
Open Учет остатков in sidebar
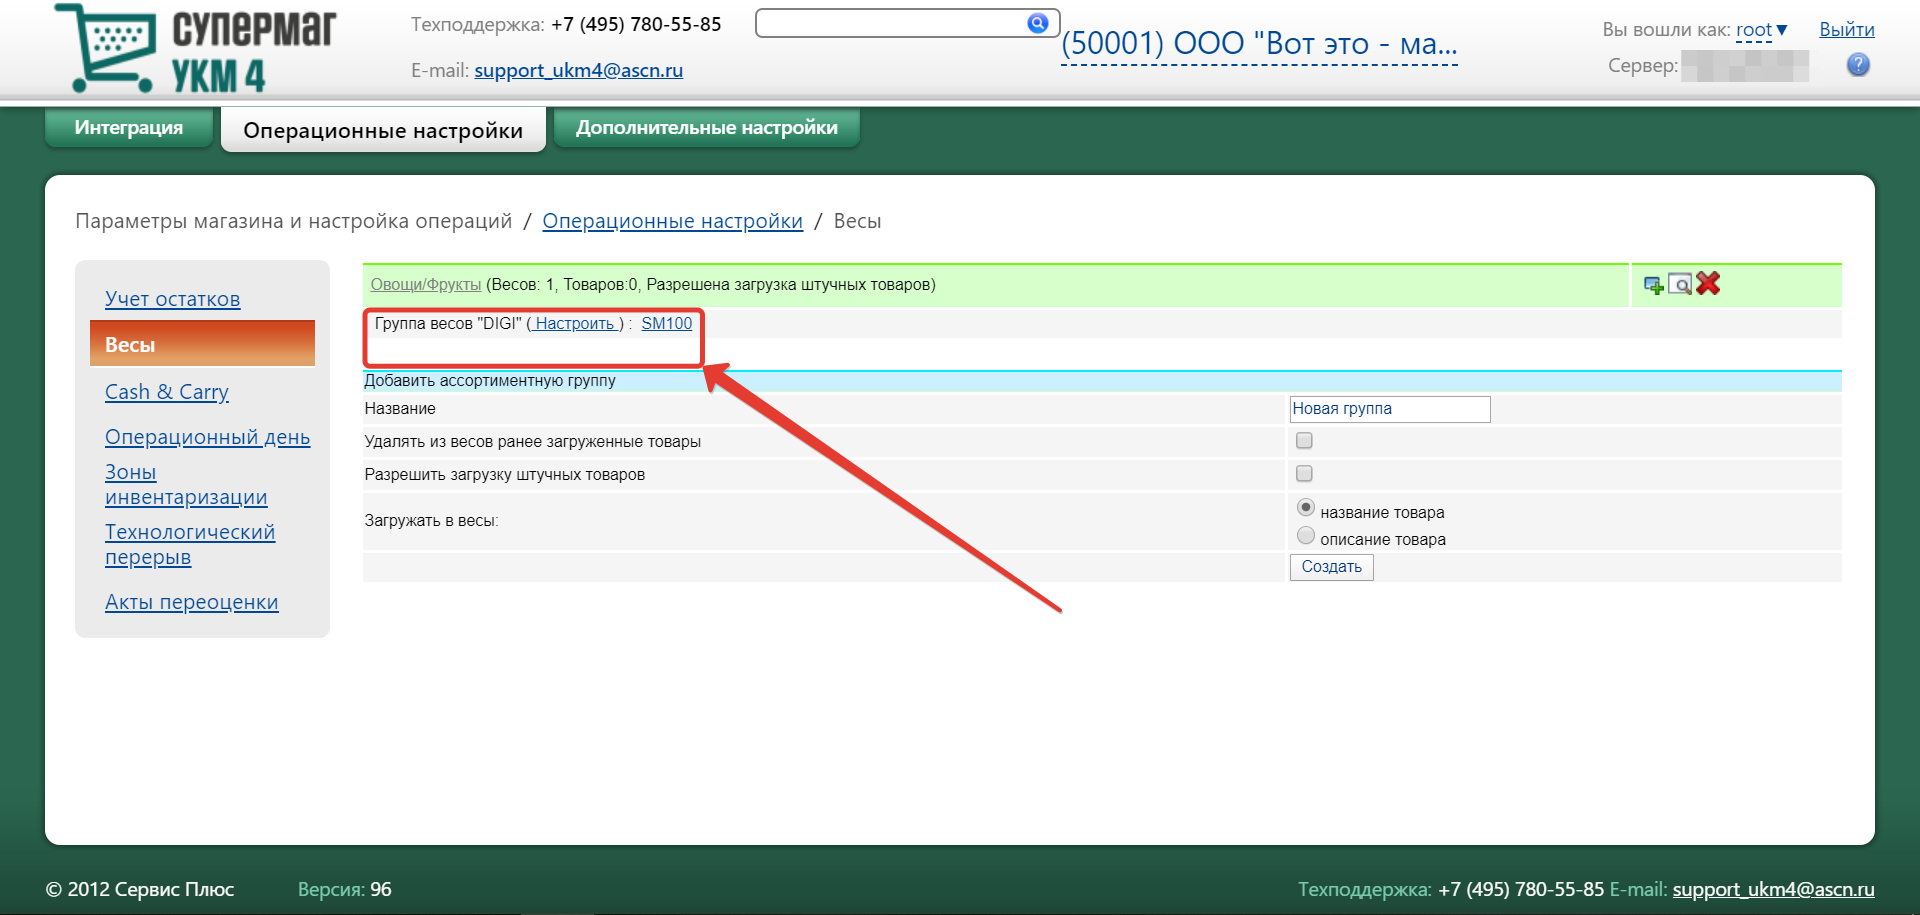[x=173, y=299]
